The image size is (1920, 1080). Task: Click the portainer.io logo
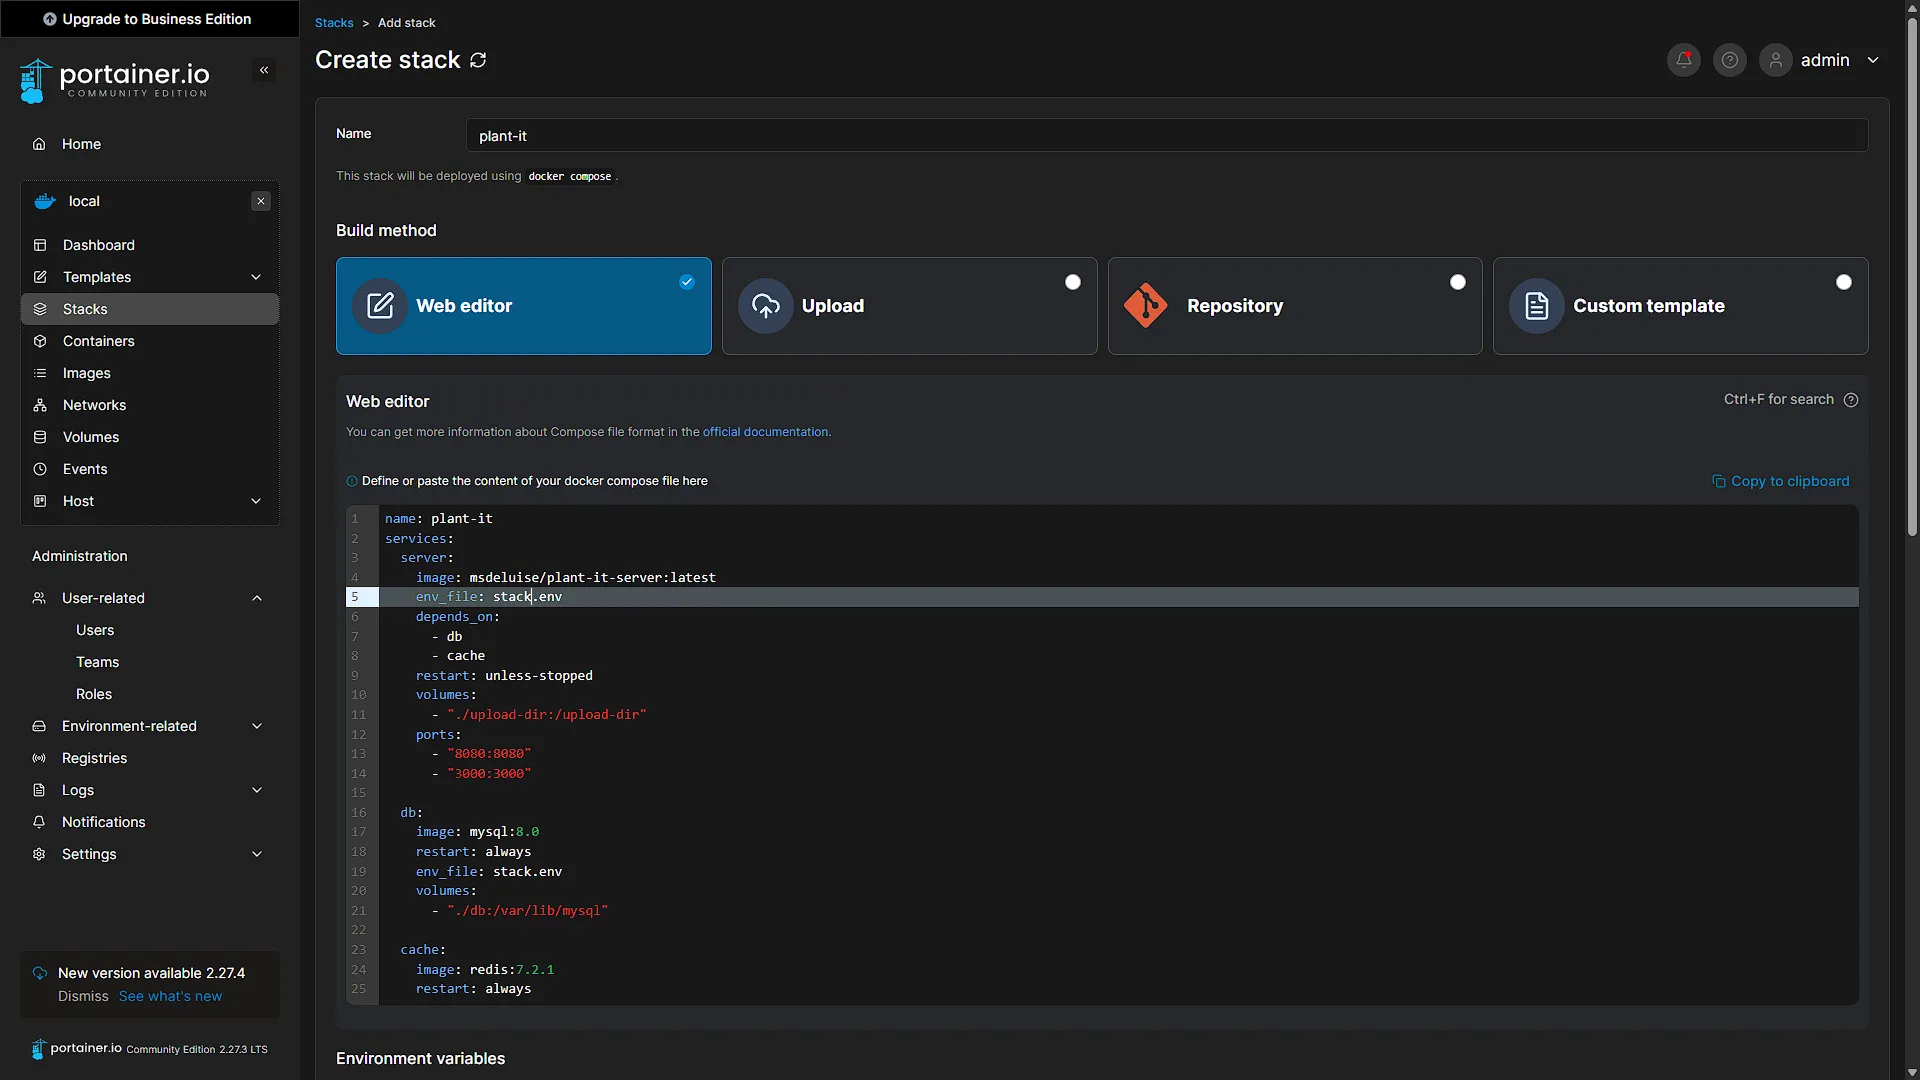coord(115,80)
